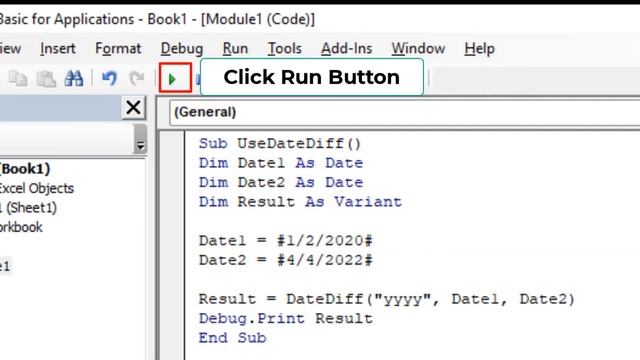Screen dimensions: 640x360
Task: Open the Debug menu
Action: [182, 49]
